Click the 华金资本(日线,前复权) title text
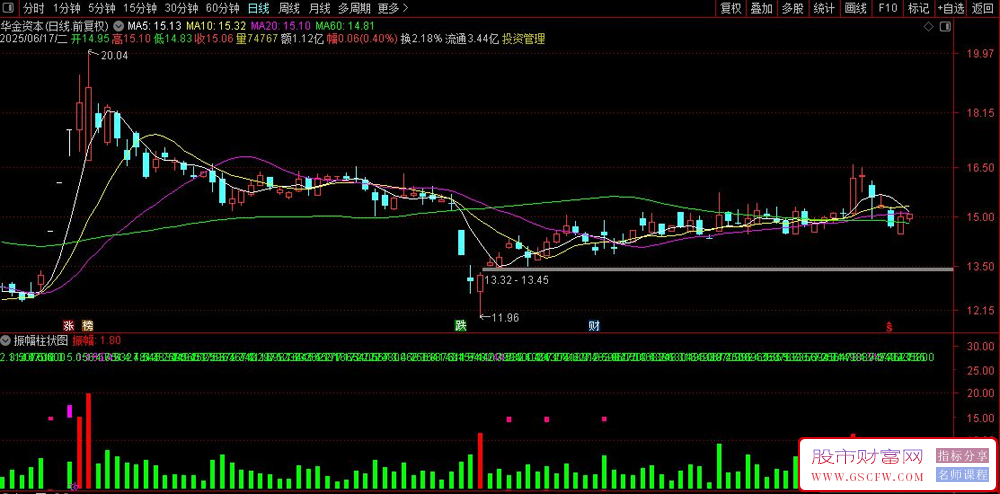Image resolution: width=1000 pixels, height=494 pixels. [55, 27]
